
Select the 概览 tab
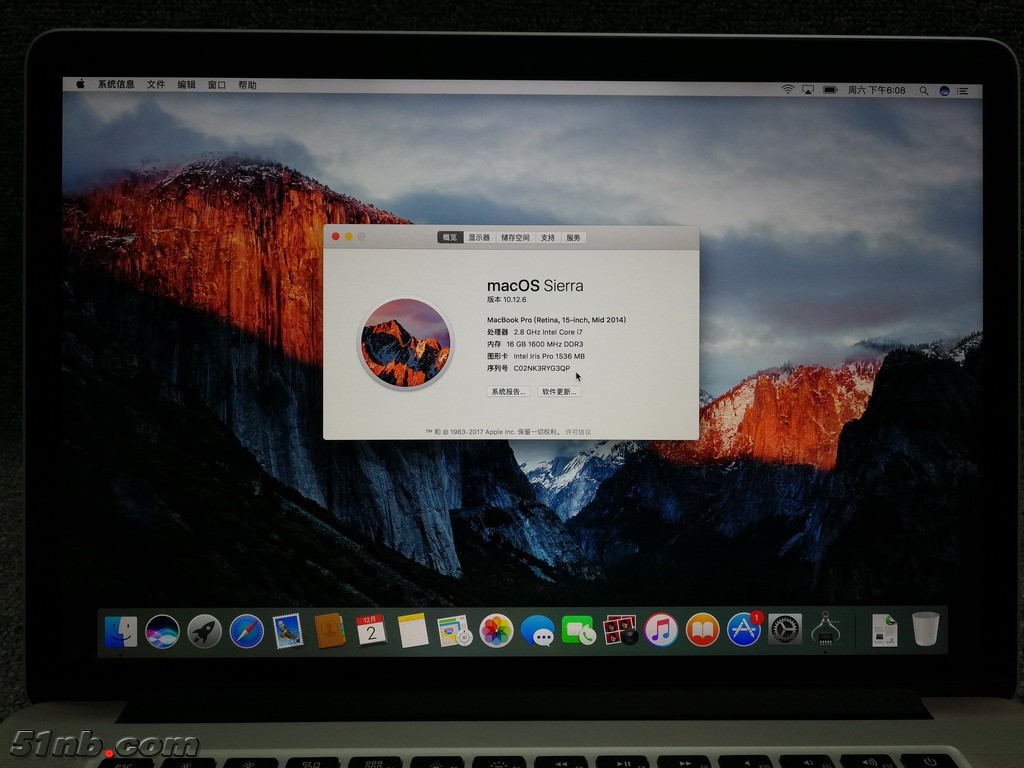450,238
